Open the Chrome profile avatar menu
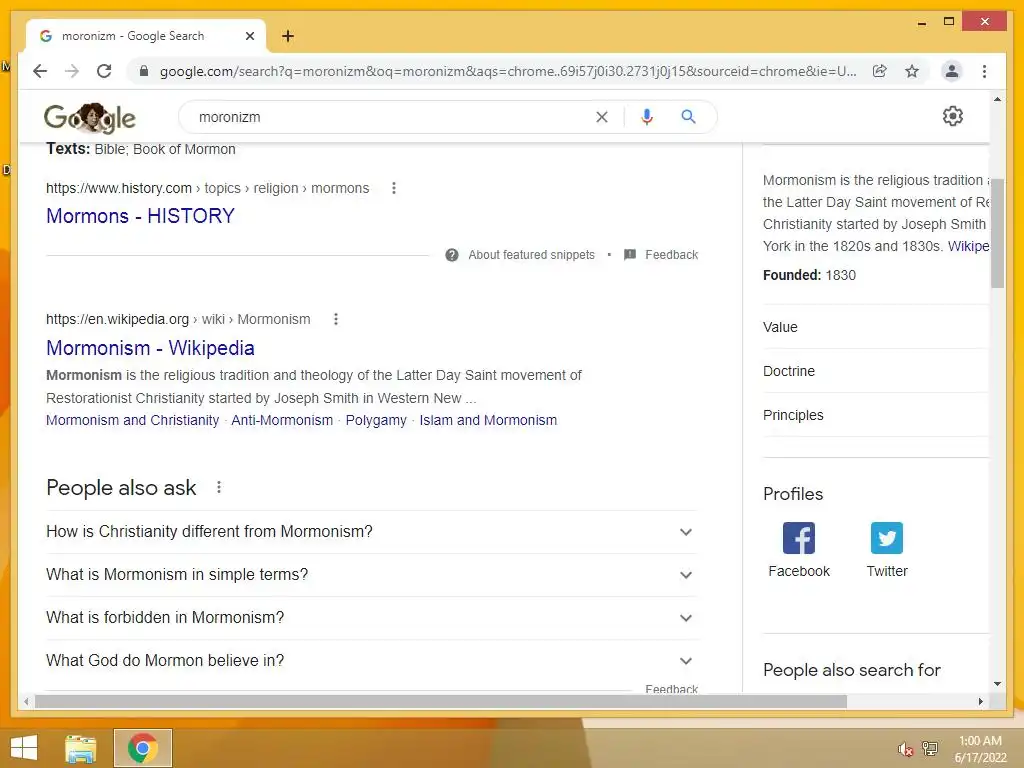The height and width of the screenshot is (768, 1024). point(952,71)
